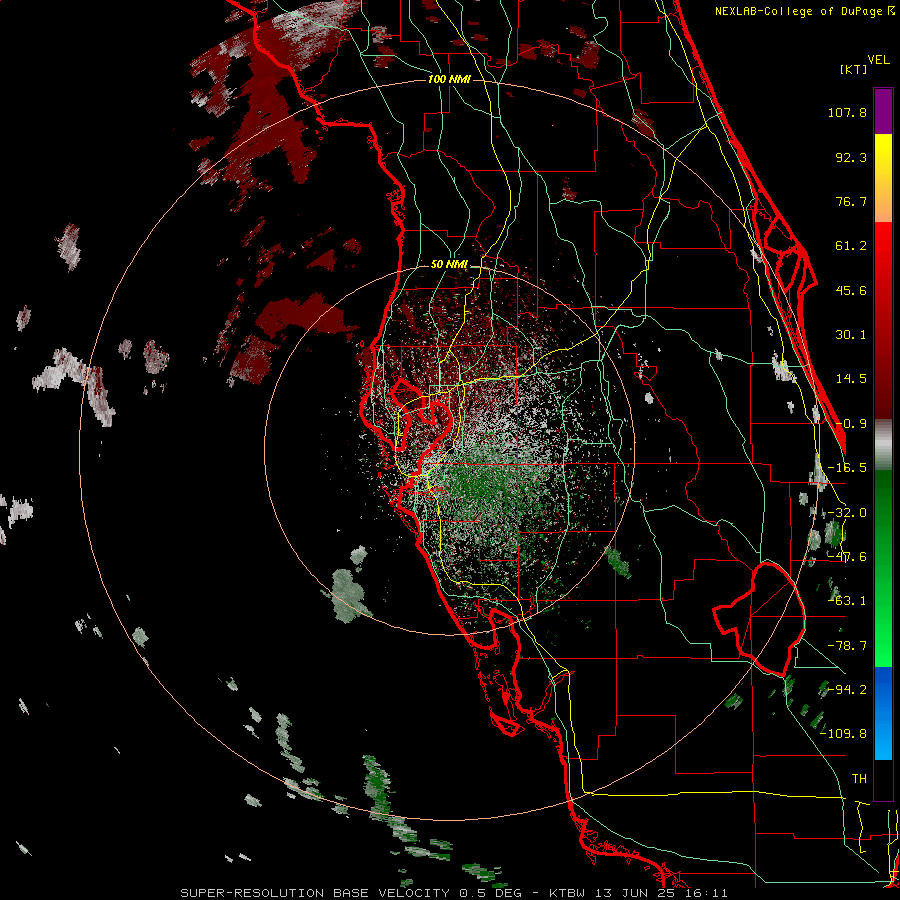
Task: Click the 76.7 velocity scale value
Action: tap(851, 201)
